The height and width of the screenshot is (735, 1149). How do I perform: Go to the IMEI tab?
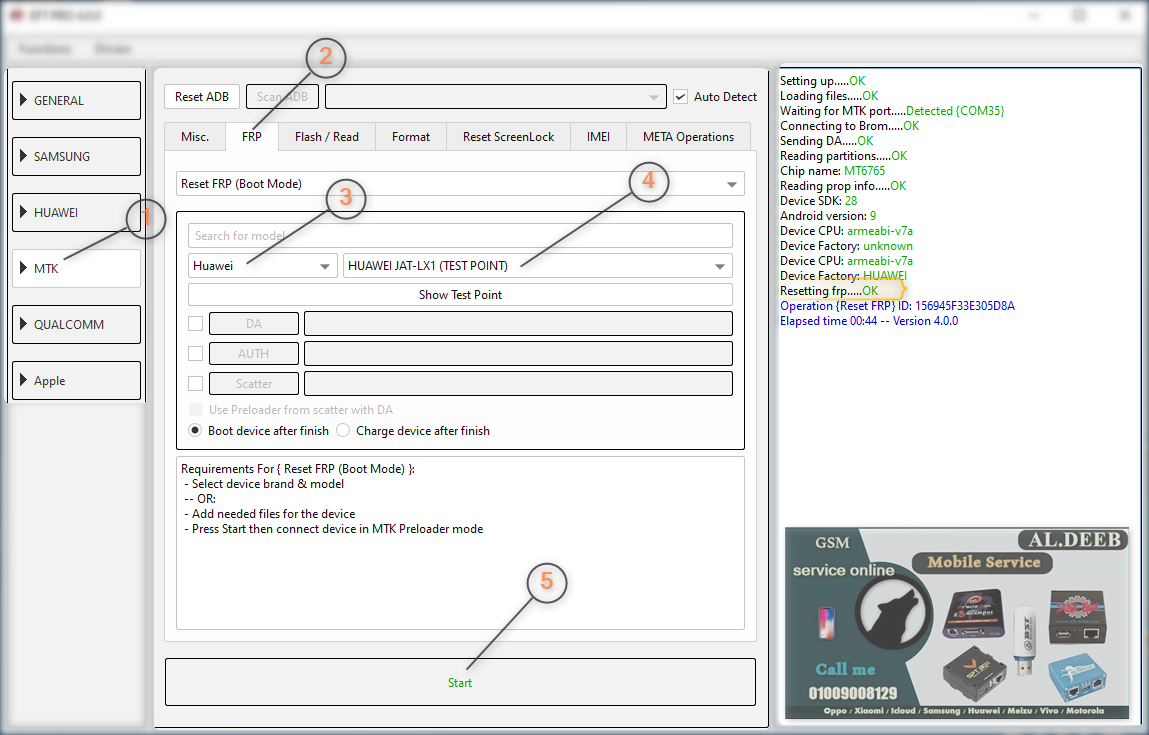pyautogui.click(x=598, y=137)
